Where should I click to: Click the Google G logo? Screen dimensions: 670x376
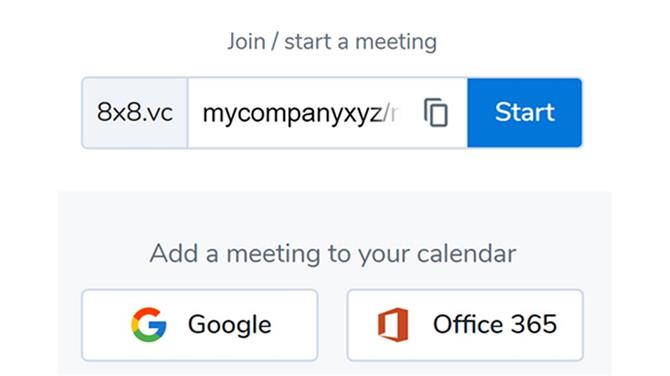[x=148, y=325]
